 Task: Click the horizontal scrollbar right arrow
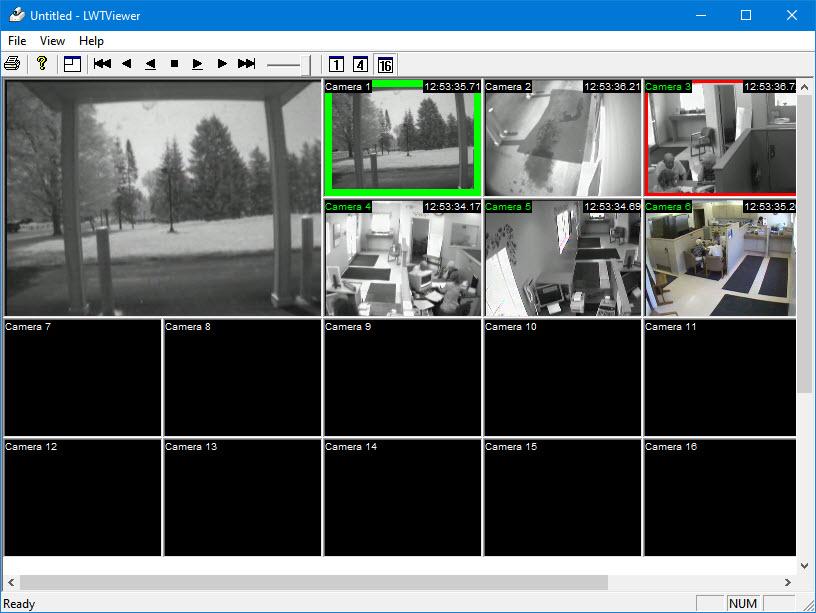point(788,582)
